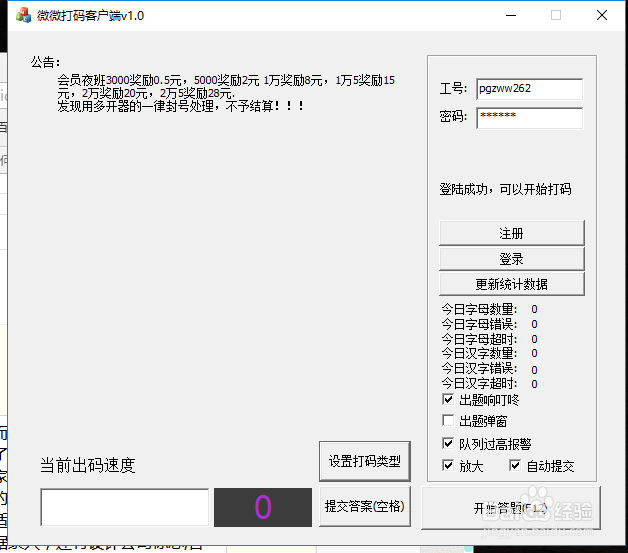The height and width of the screenshot is (553, 628).
Task: Click the 密码 password field
Action: pyautogui.click(x=529, y=118)
